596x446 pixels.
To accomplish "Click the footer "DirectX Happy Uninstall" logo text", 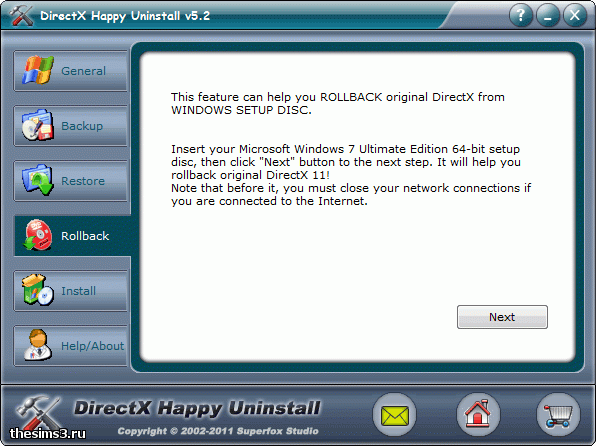I will pyautogui.click(x=197, y=408).
